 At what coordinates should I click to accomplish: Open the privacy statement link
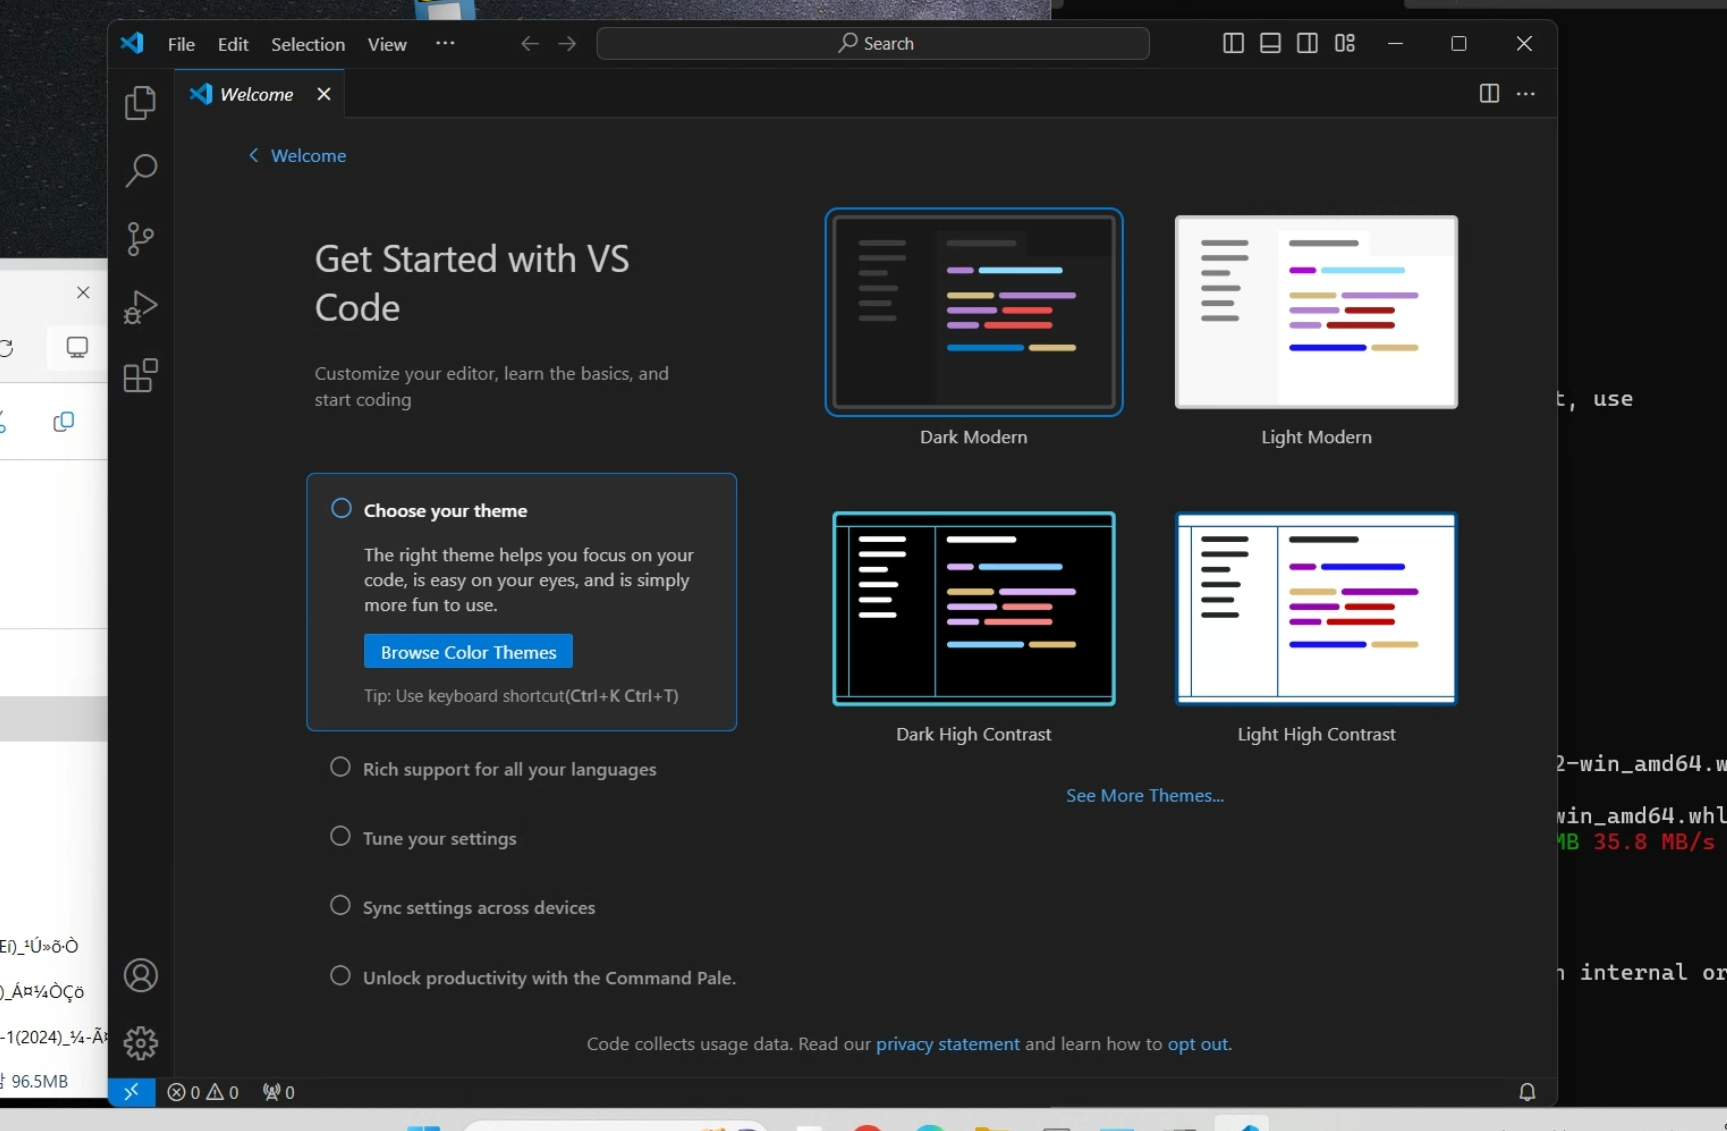point(948,1043)
